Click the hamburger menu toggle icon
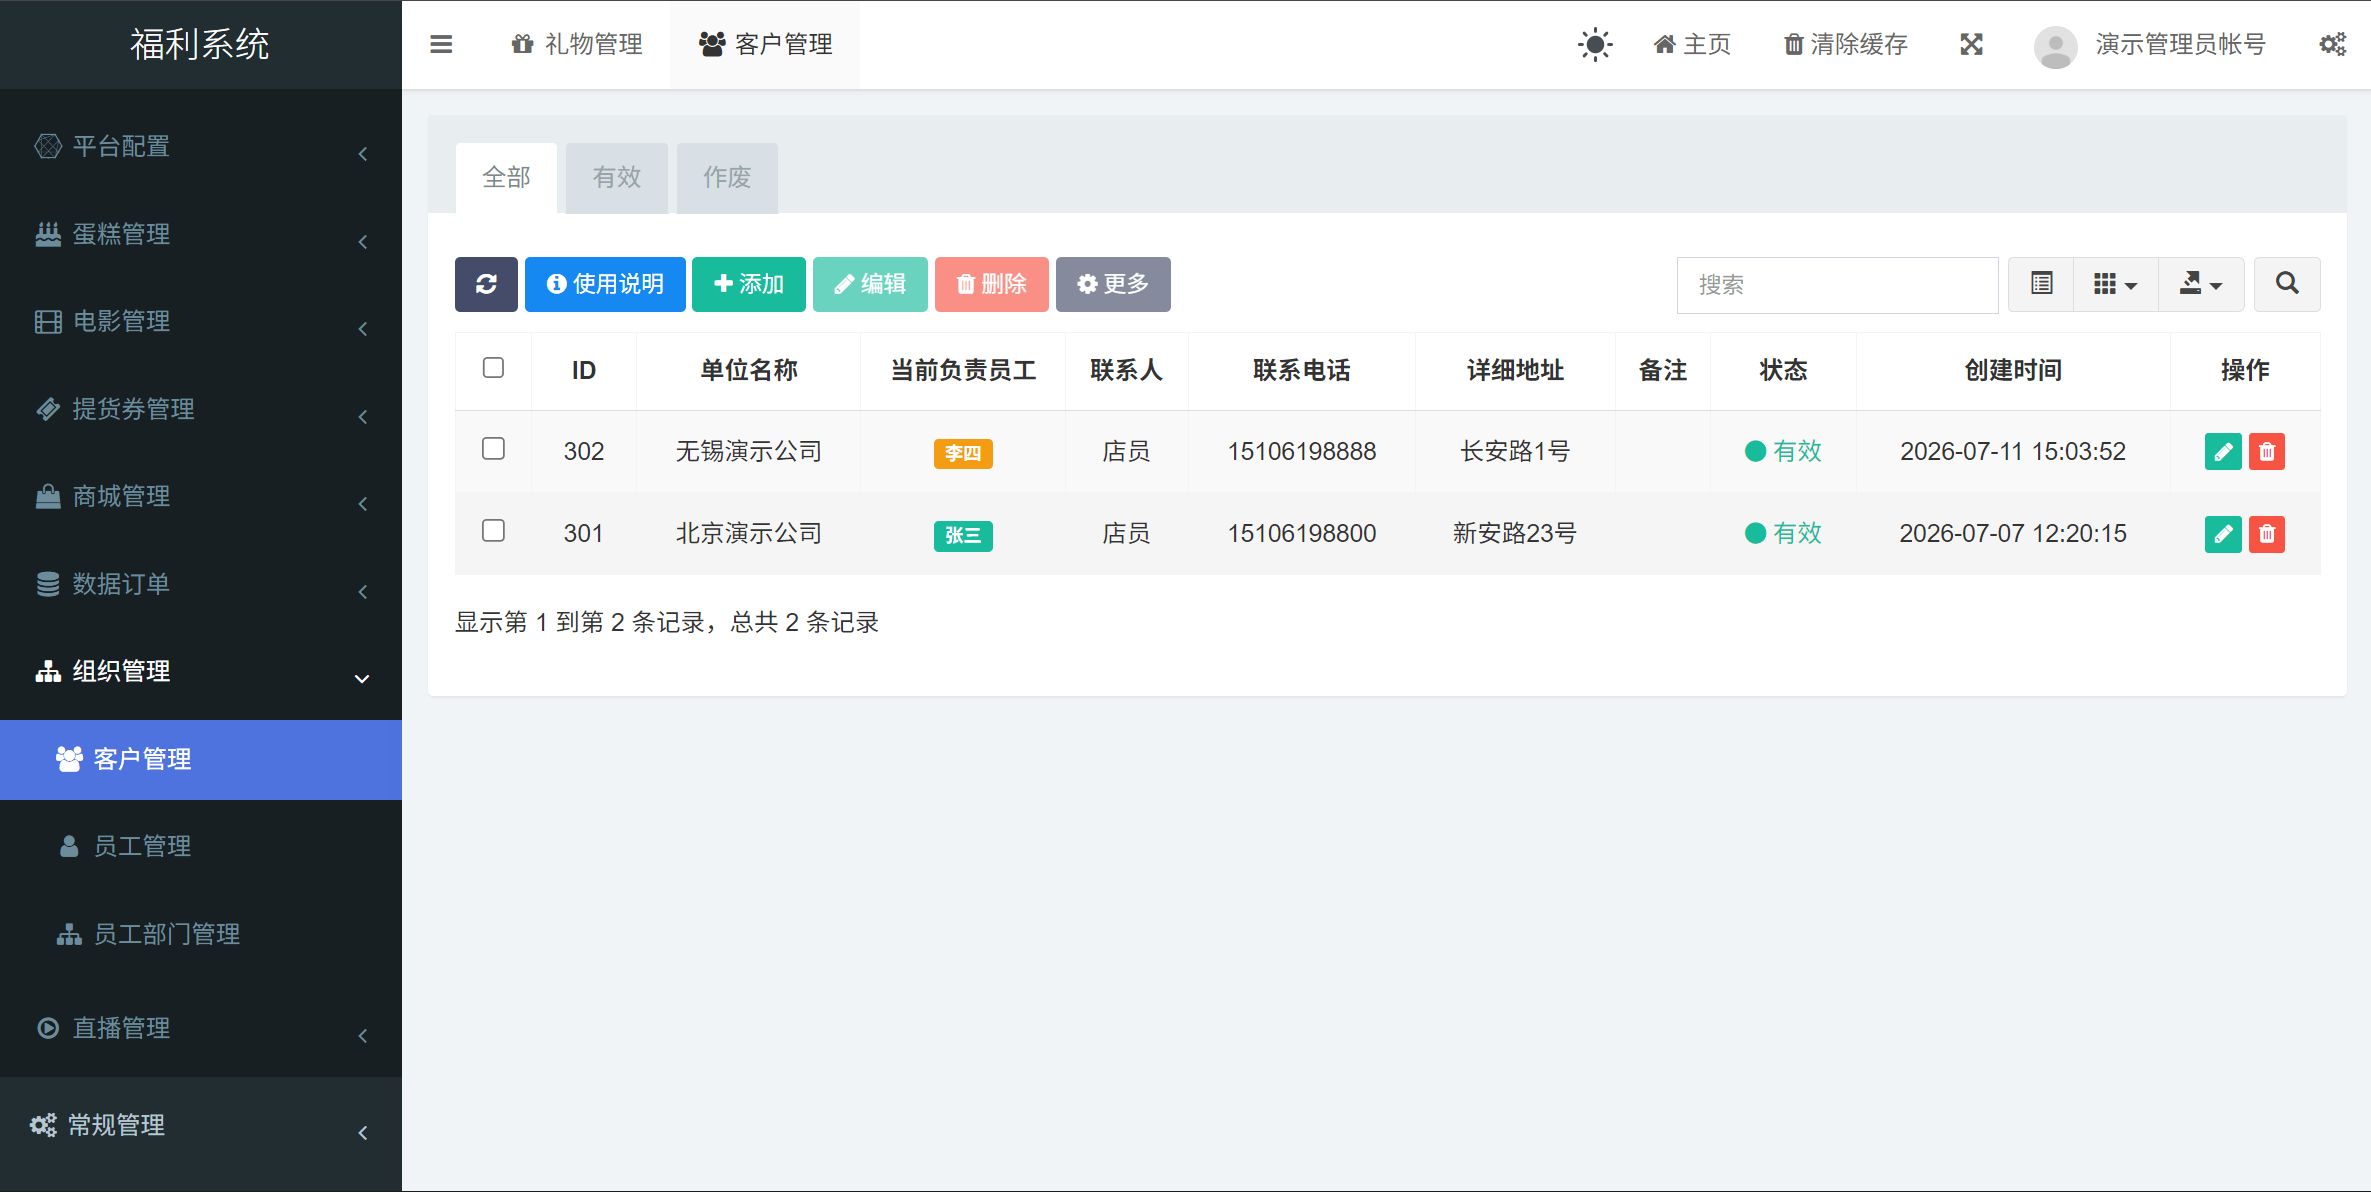Viewport: 2371px width, 1192px height. click(441, 44)
